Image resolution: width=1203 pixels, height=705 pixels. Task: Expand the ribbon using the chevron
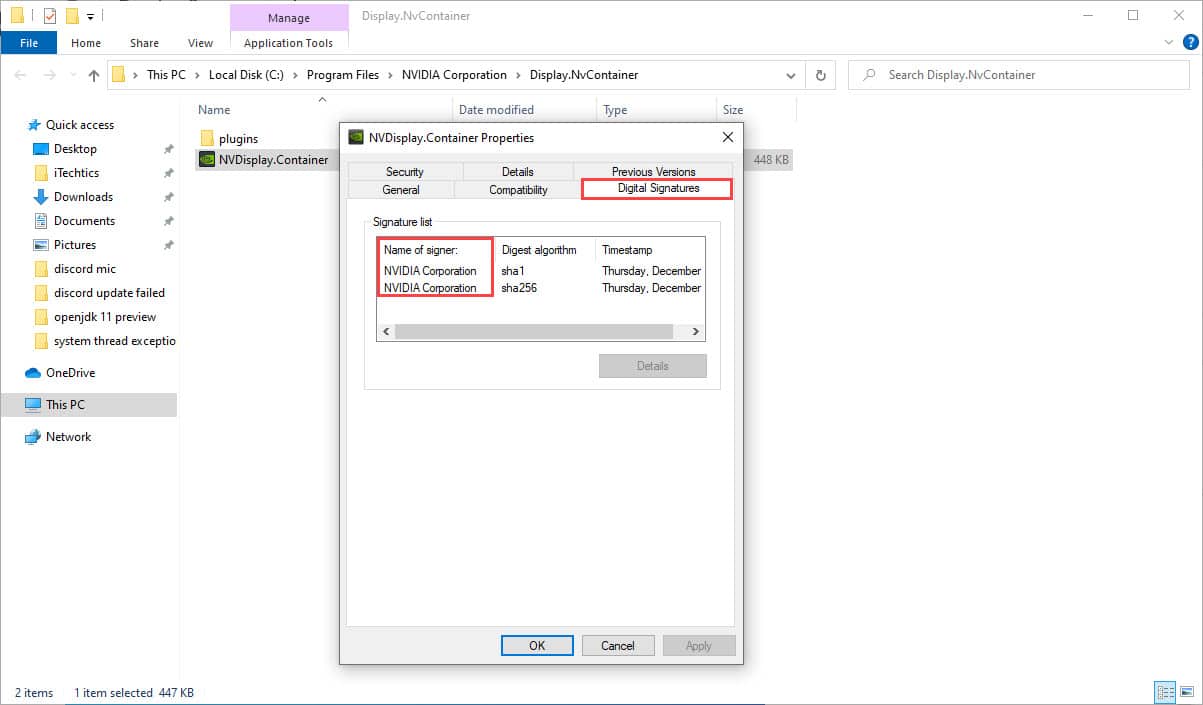[x=1170, y=43]
